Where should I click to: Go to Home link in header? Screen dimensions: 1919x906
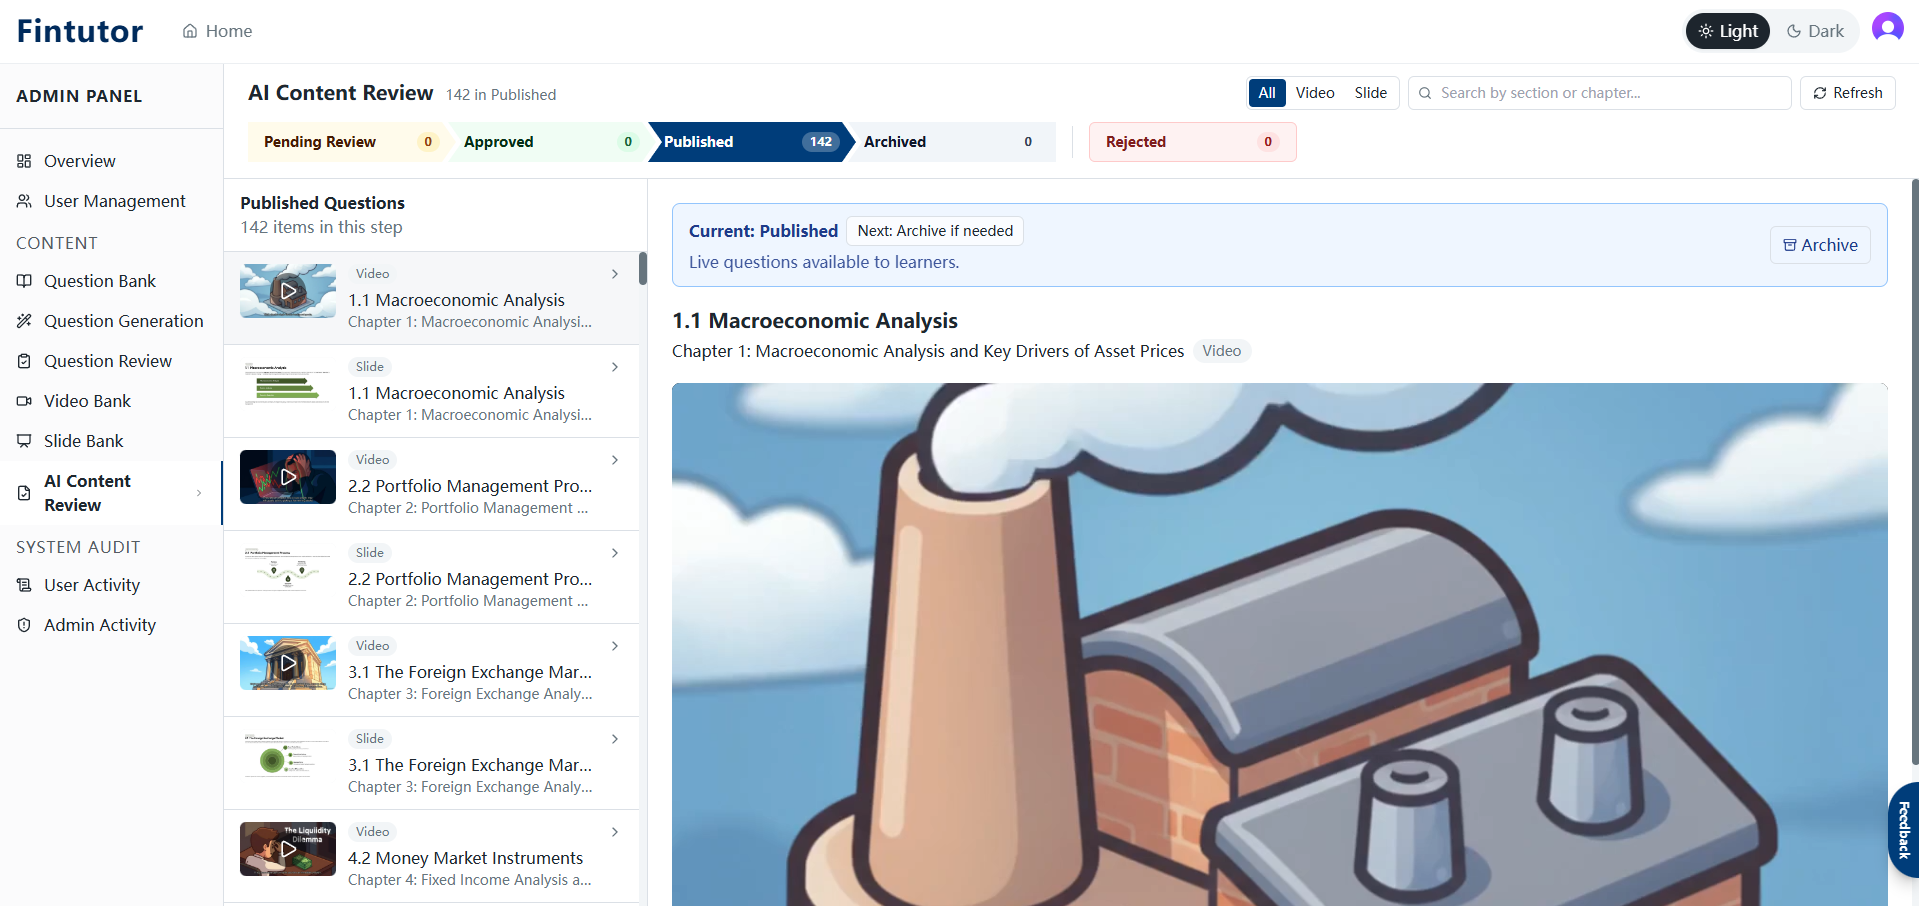(217, 31)
